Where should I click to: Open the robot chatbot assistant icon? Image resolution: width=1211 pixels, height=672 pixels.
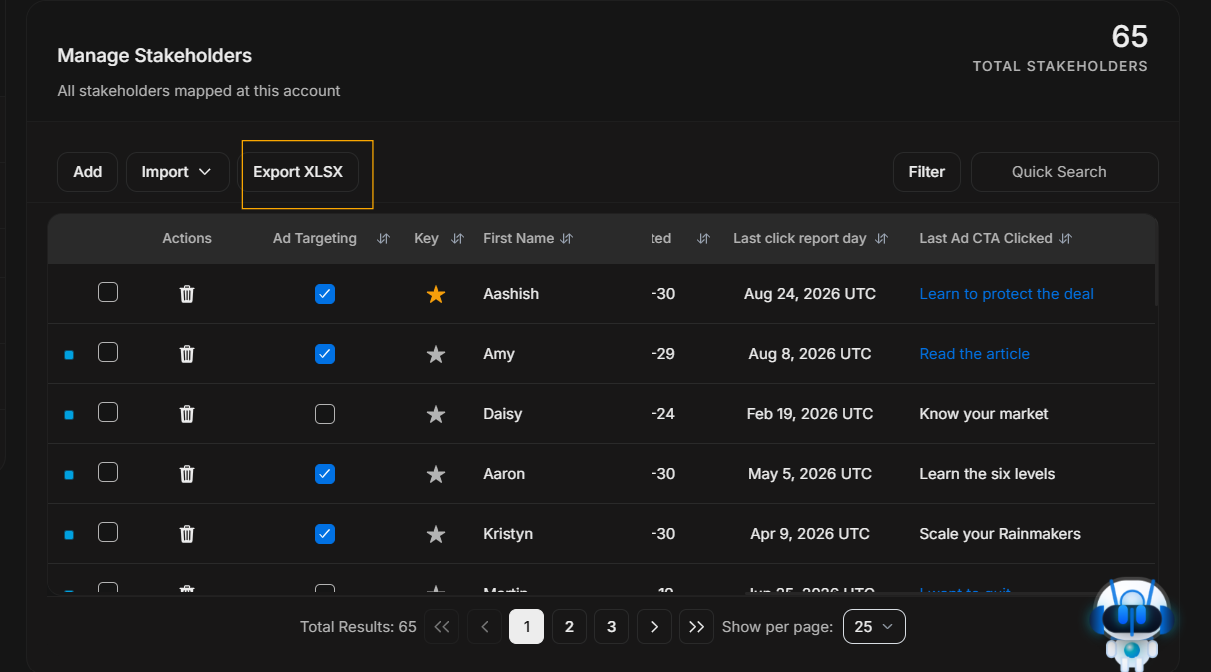1130,621
